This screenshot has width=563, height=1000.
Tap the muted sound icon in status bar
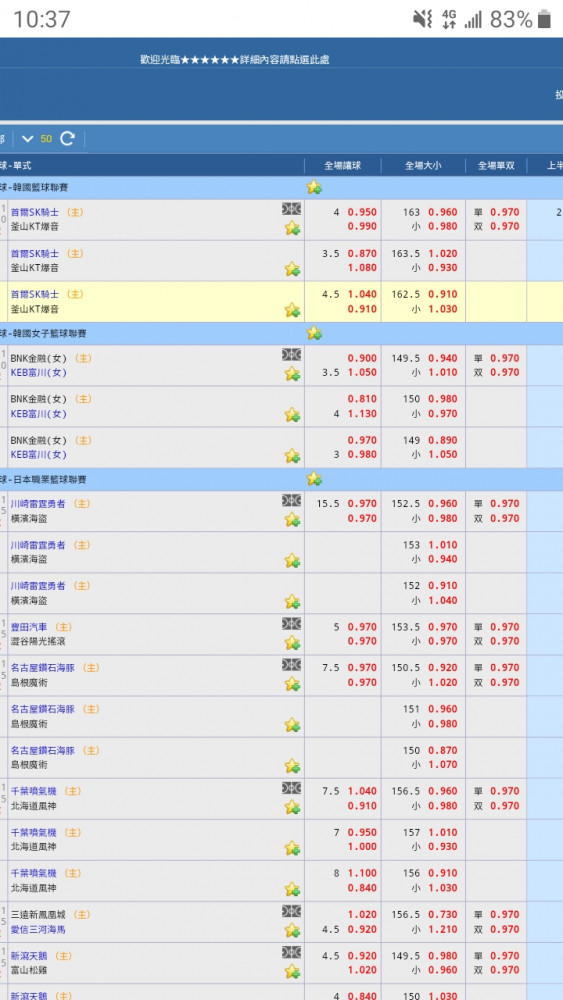click(x=423, y=19)
